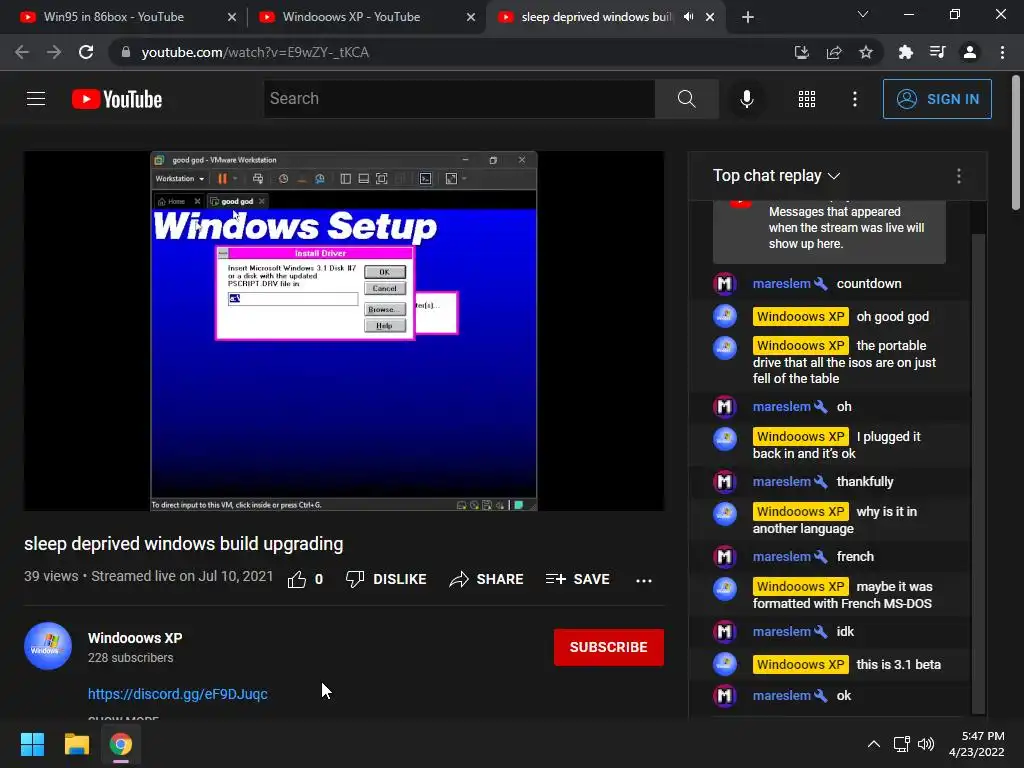Show hidden tray icons chevron
The image size is (1024, 768).
[x=874, y=744]
